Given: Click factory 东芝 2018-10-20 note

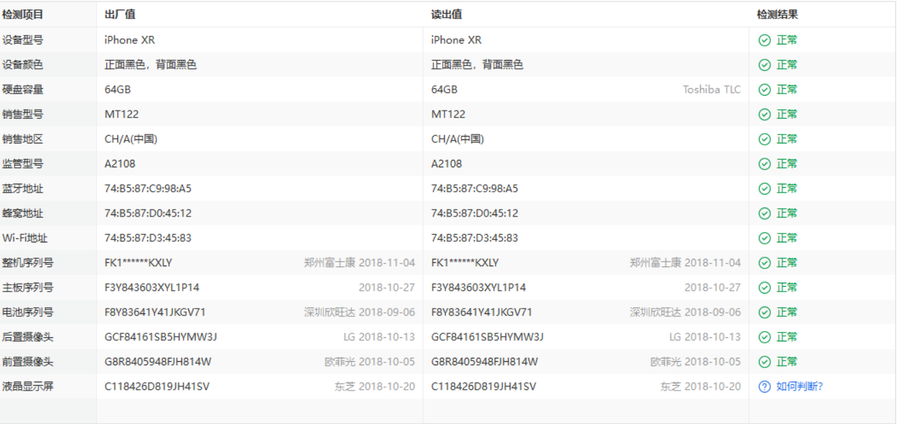Looking at the screenshot, I should [375, 387].
